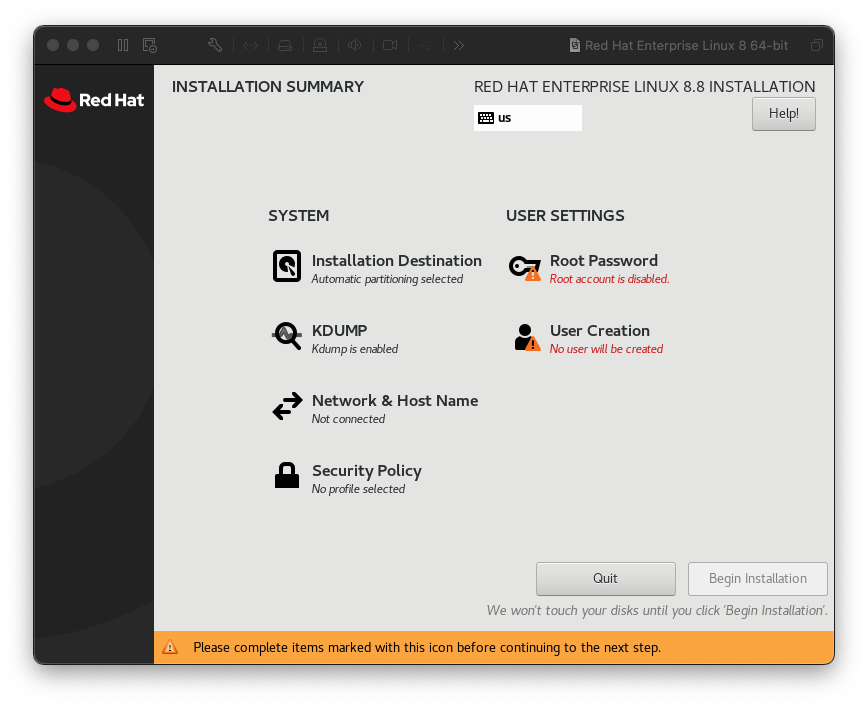Viewport: 868px width, 706px height.
Task: Click the 'Automatic partitioning selected' text
Action: [387, 279]
